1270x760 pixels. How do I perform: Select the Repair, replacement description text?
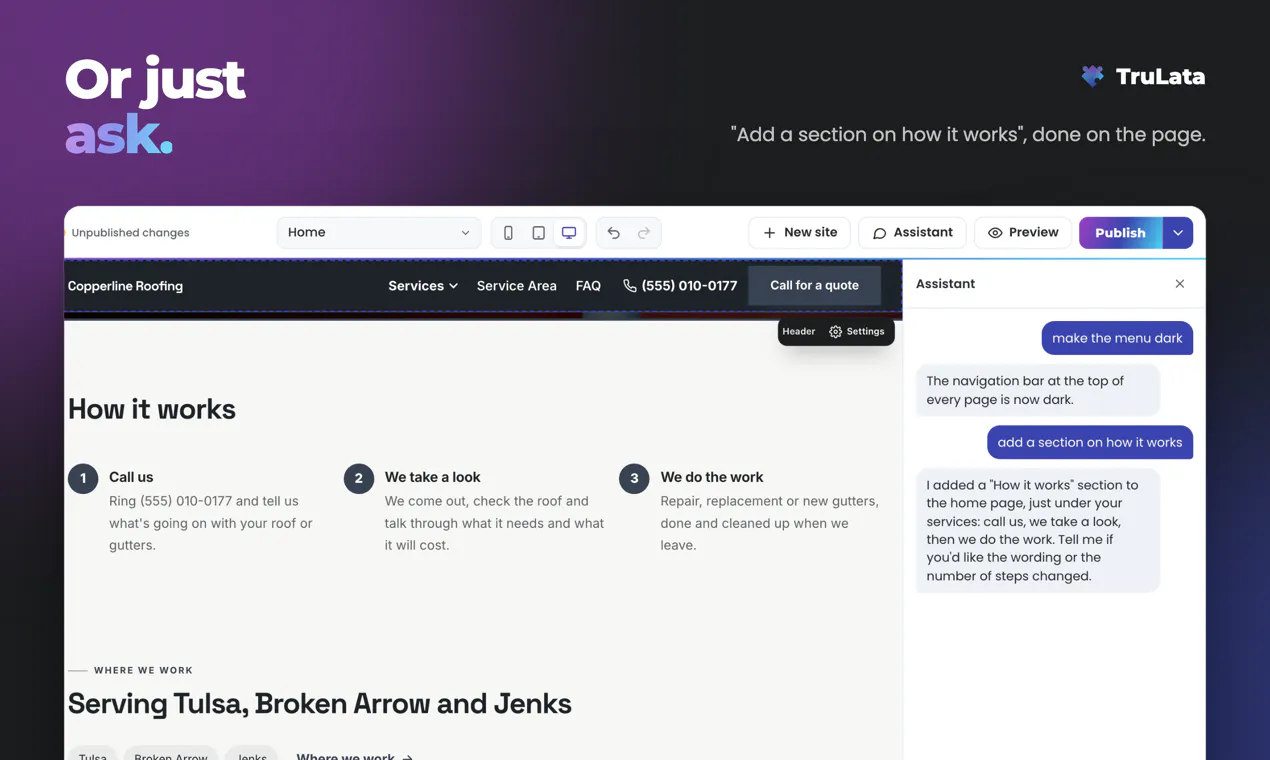[769, 523]
